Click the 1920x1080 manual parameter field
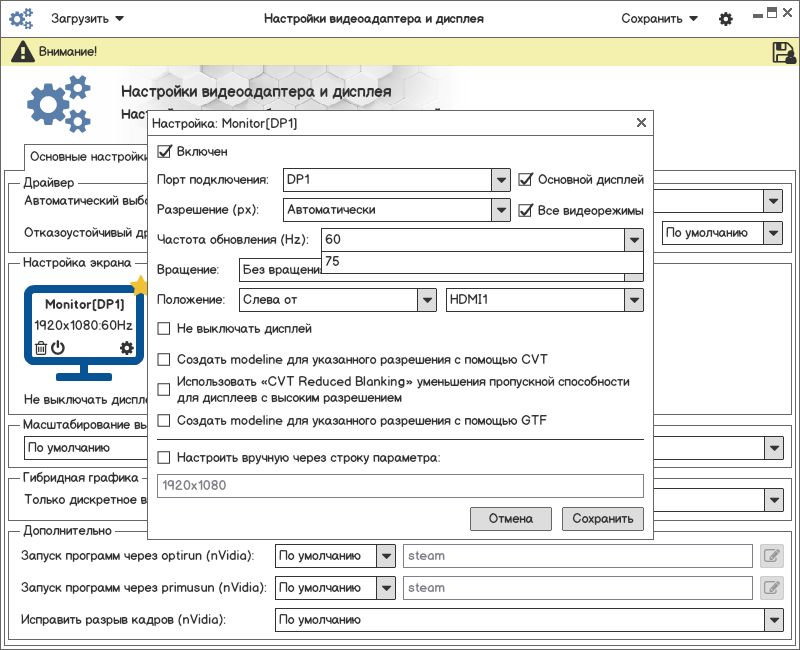Viewport: 800px width, 650px height. (400, 486)
